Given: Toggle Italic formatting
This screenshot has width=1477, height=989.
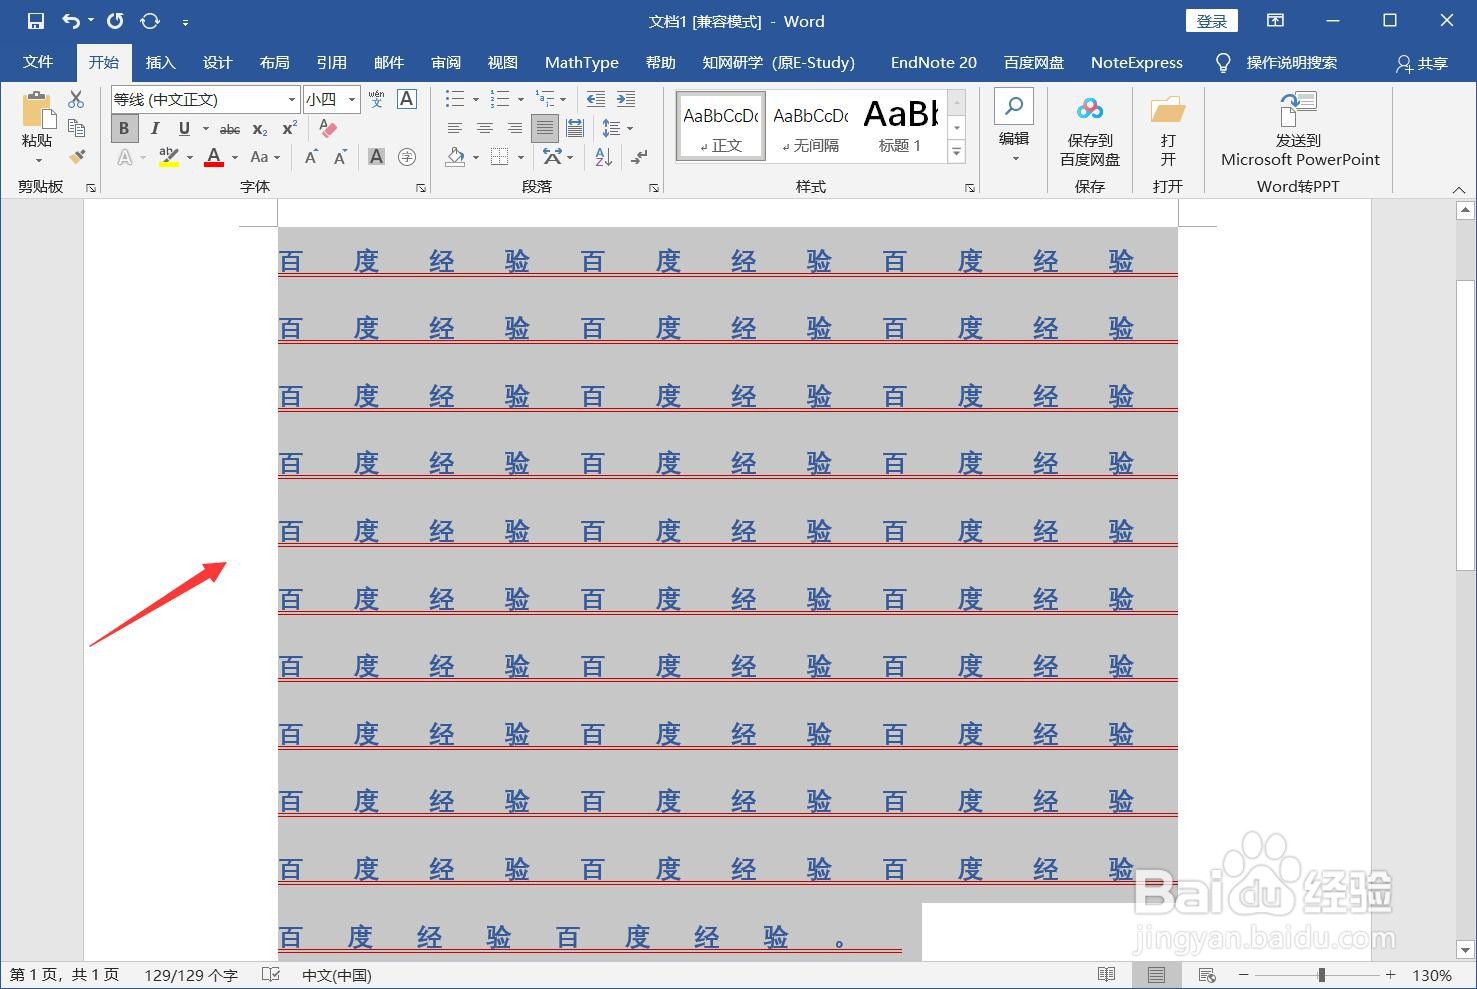Looking at the screenshot, I should pyautogui.click(x=154, y=128).
